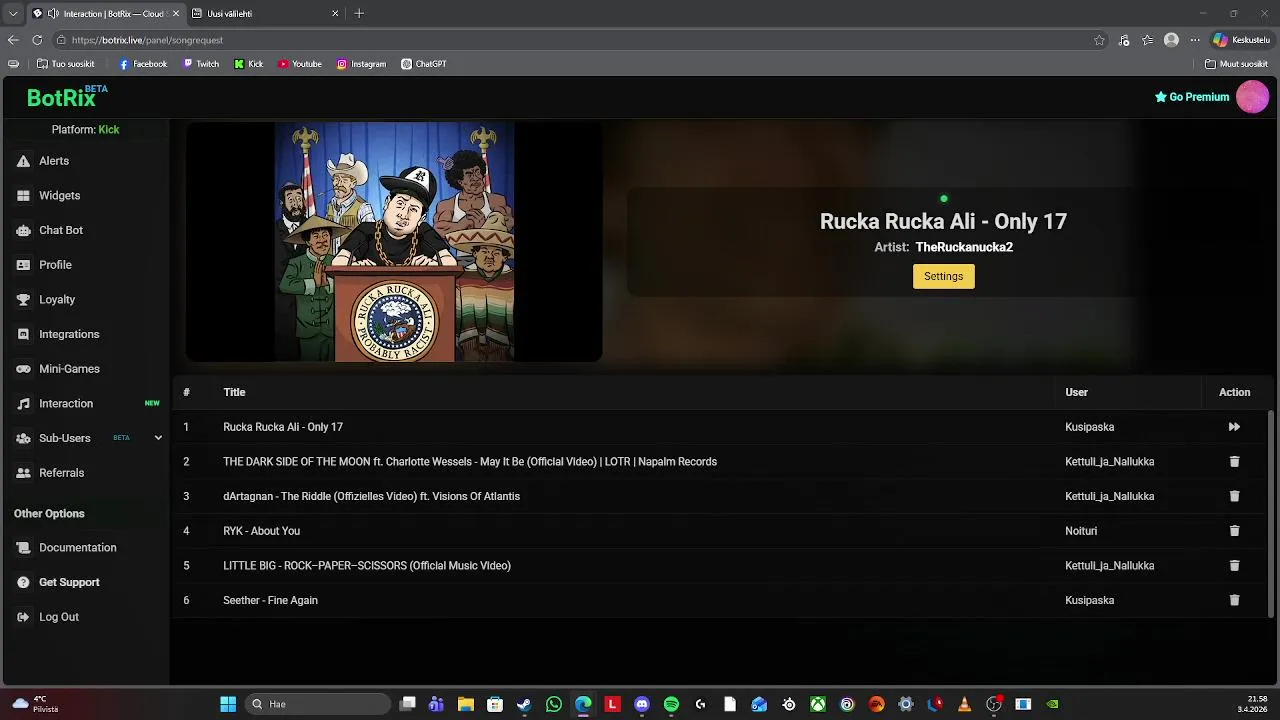Open Alerts in the sidebar
This screenshot has height=720, width=1280.
(x=85, y=161)
